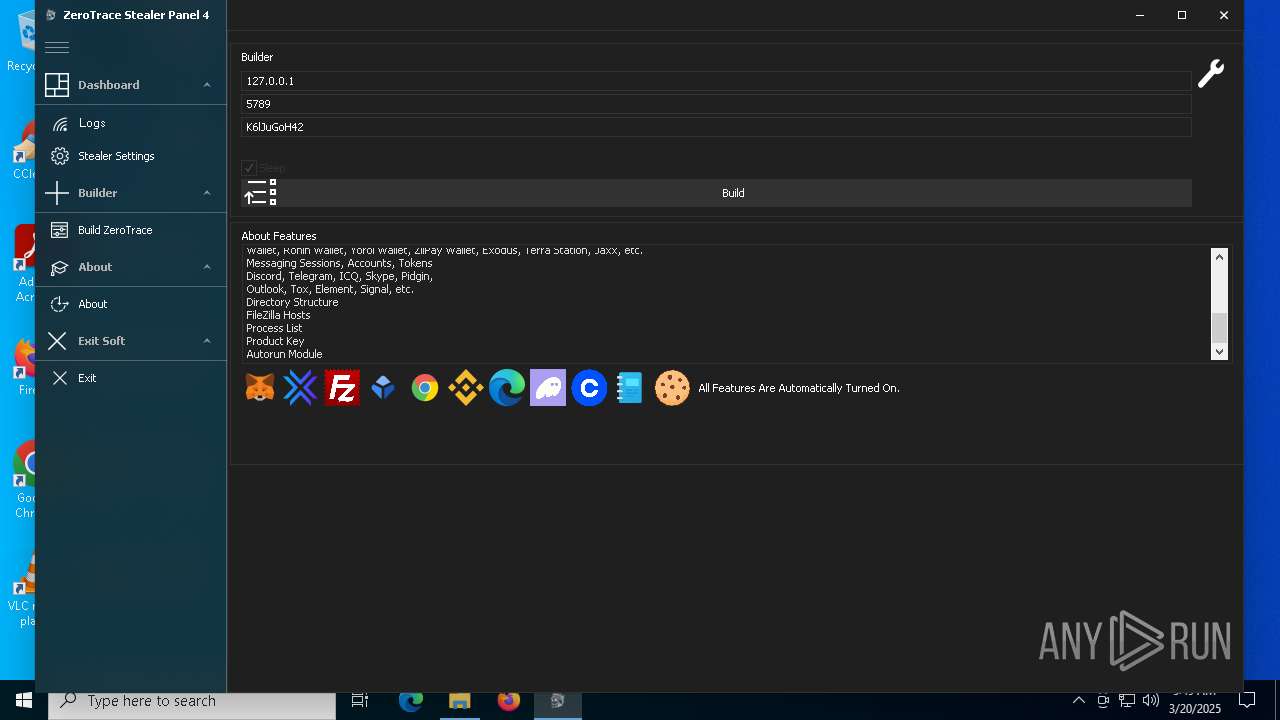Click the Binance icon
The height and width of the screenshot is (720, 1280).
[466, 388]
